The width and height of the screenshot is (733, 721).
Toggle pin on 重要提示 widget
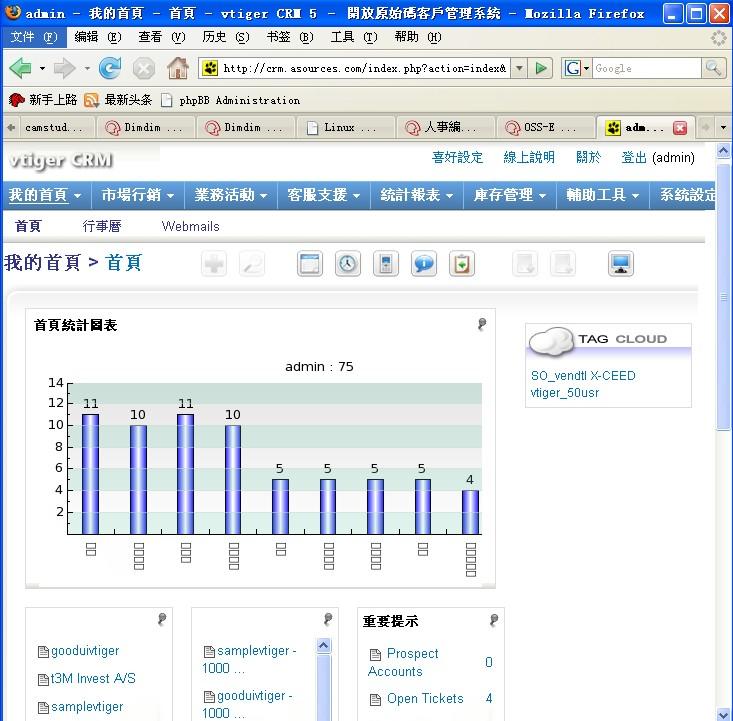(493, 620)
